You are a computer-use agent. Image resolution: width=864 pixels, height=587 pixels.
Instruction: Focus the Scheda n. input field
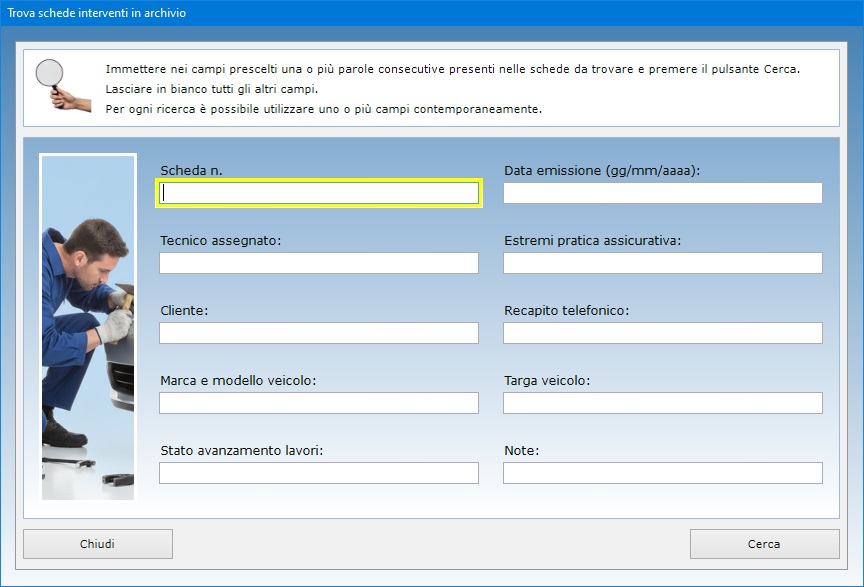[319, 193]
